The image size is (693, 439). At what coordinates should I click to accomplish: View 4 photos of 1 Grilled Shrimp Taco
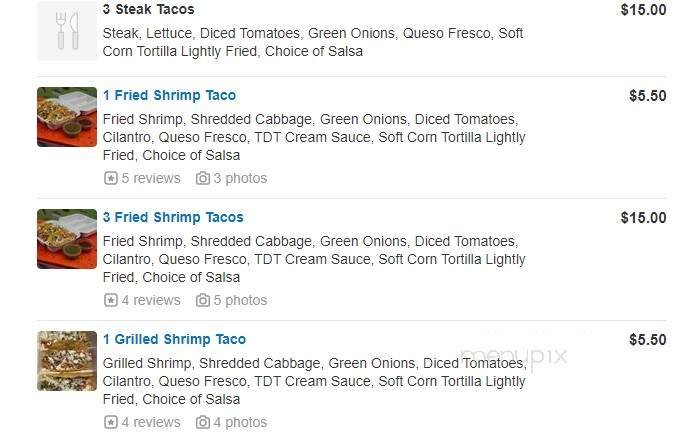pos(240,422)
